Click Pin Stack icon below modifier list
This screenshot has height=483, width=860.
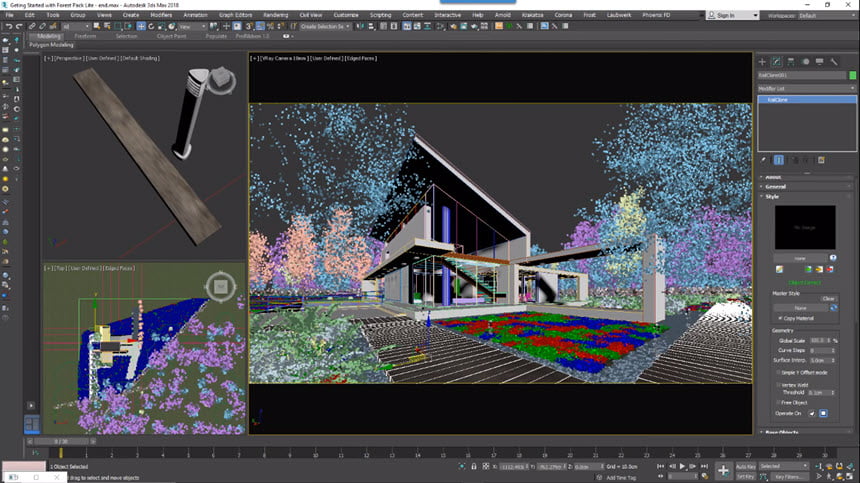coord(763,160)
